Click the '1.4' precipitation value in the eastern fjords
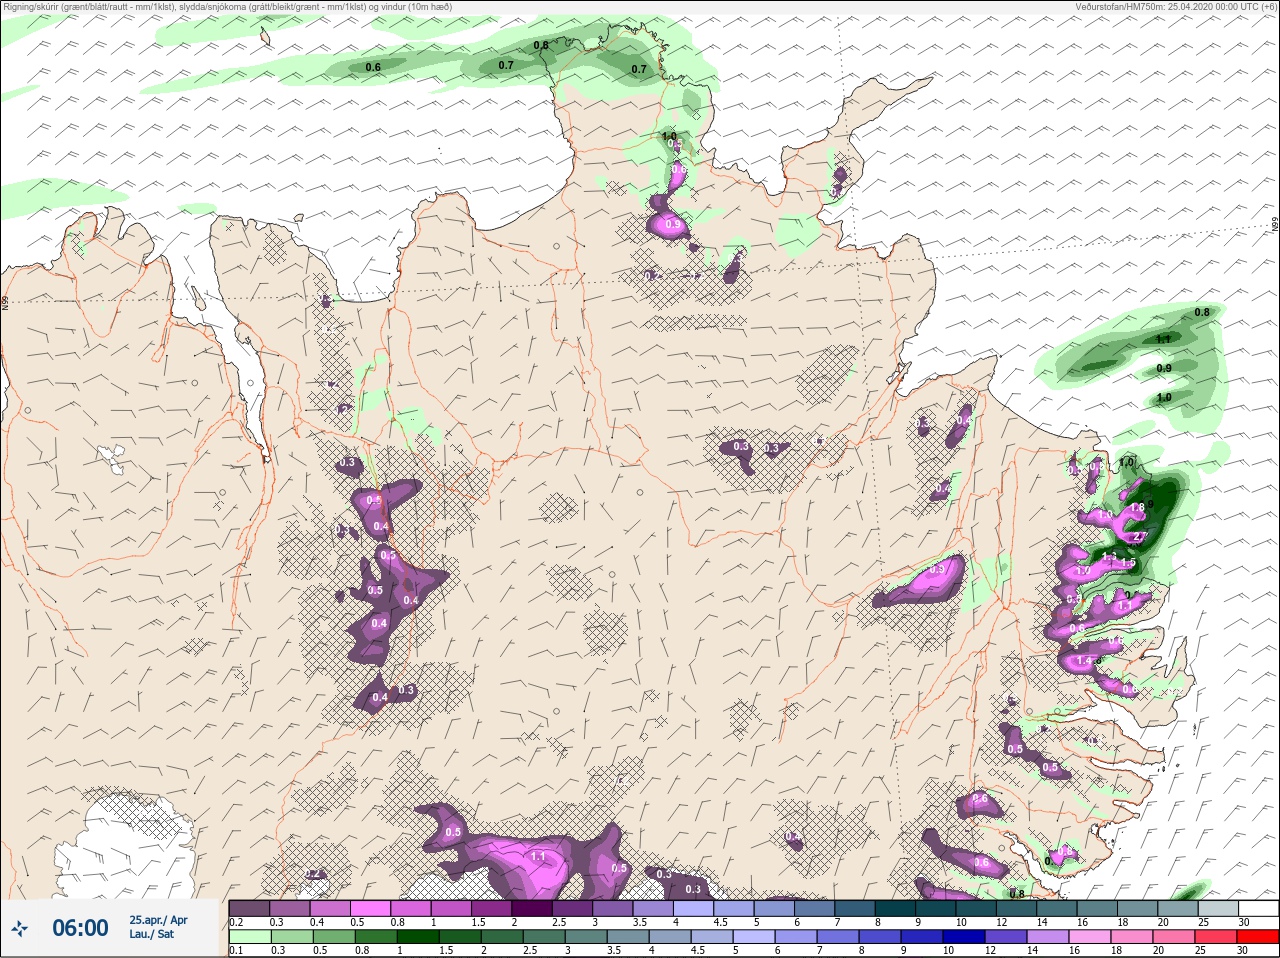Image resolution: width=1280 pixels, height=958 pixels. coord(1083,661)
